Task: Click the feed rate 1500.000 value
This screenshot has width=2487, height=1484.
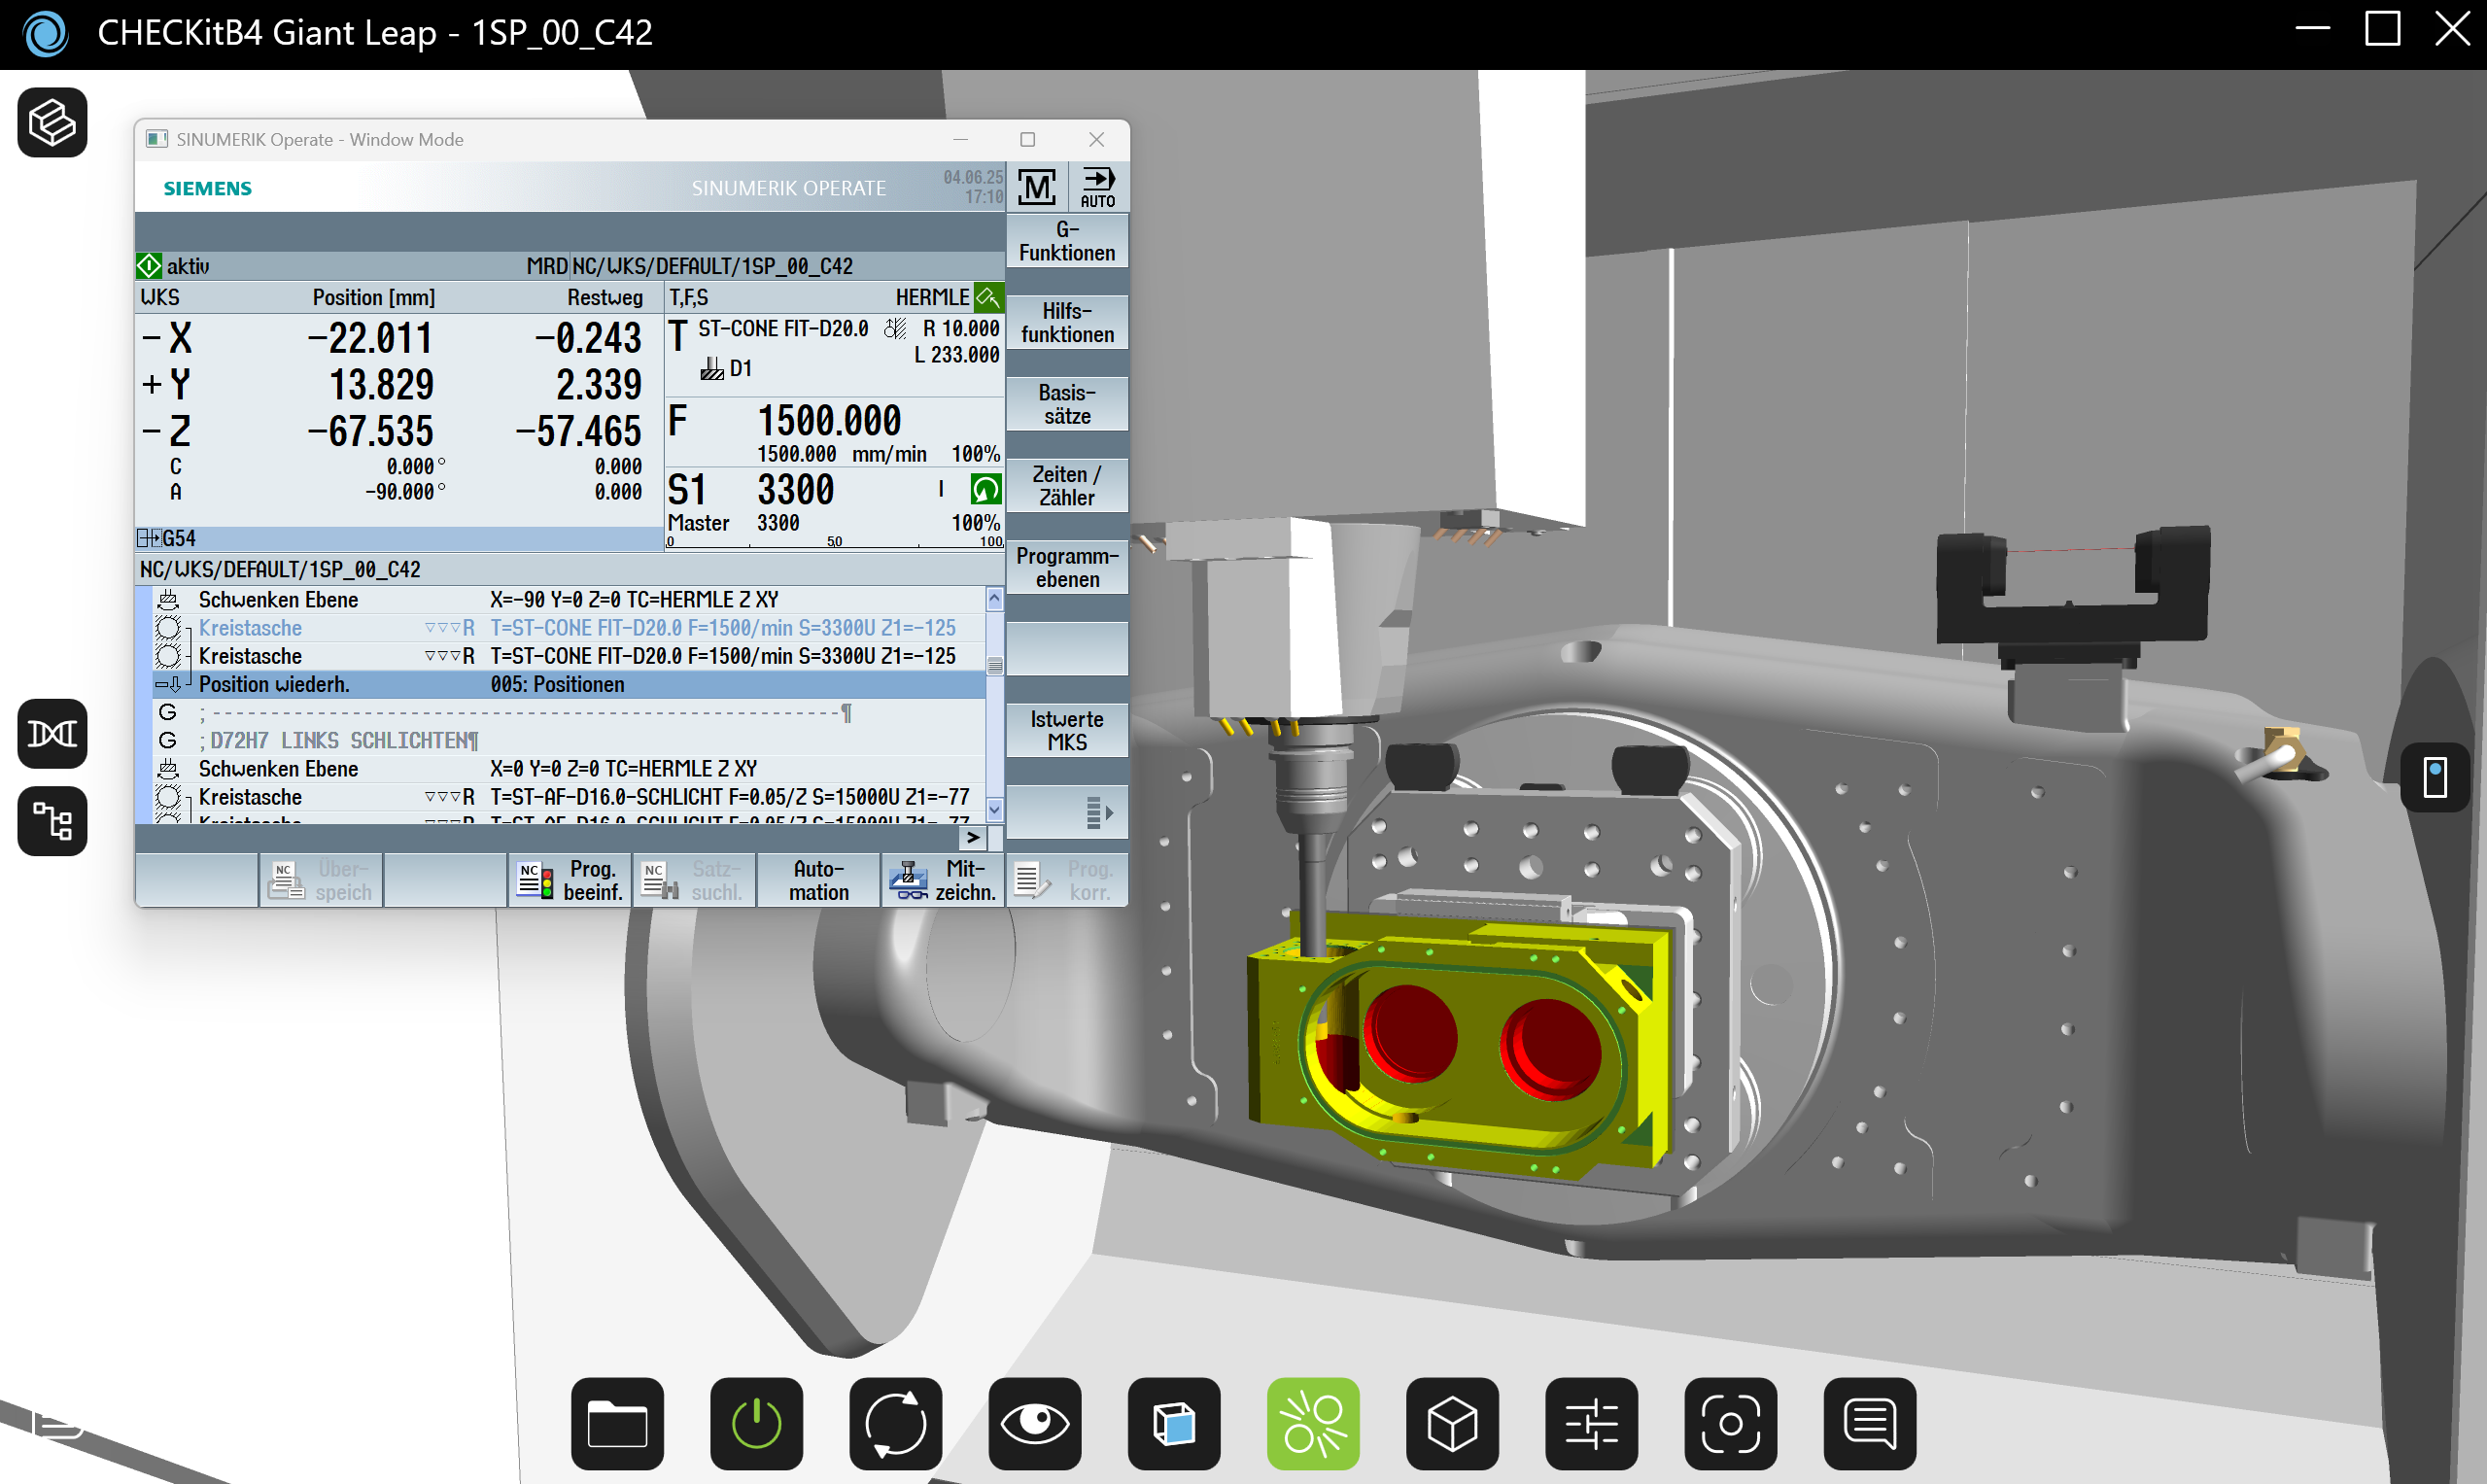Action: [829, 421]
